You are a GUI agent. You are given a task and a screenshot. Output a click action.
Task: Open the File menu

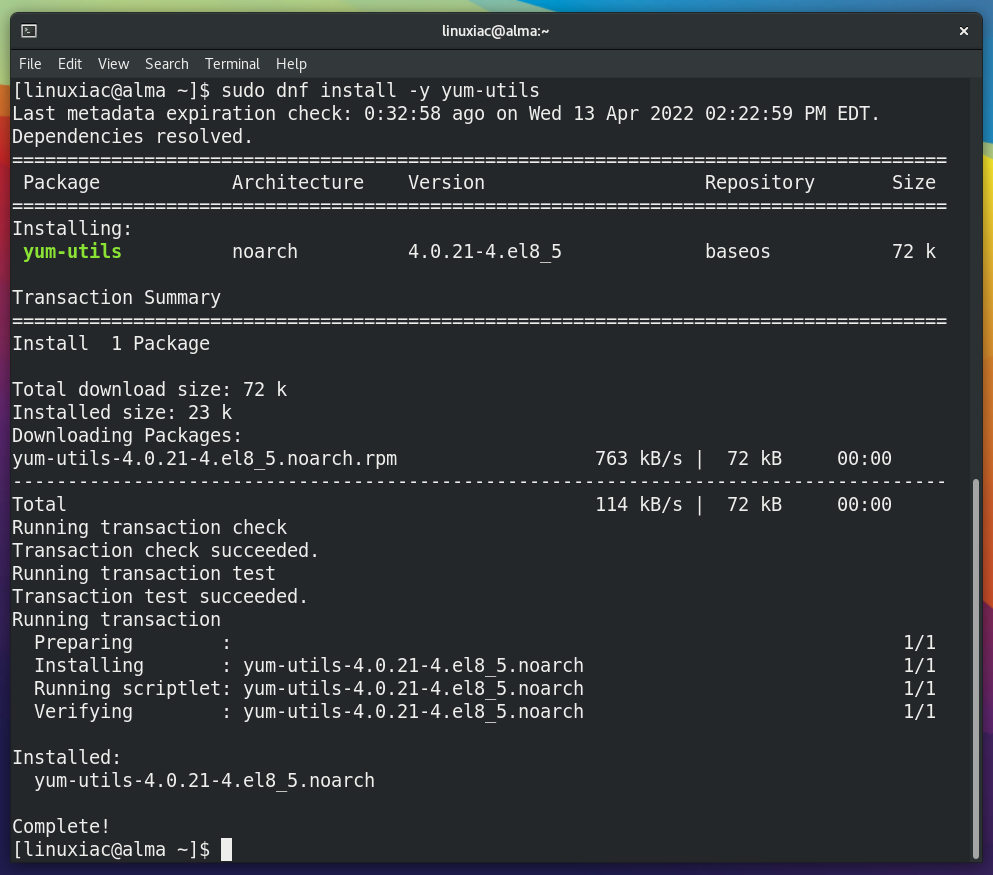click(30, 64)
